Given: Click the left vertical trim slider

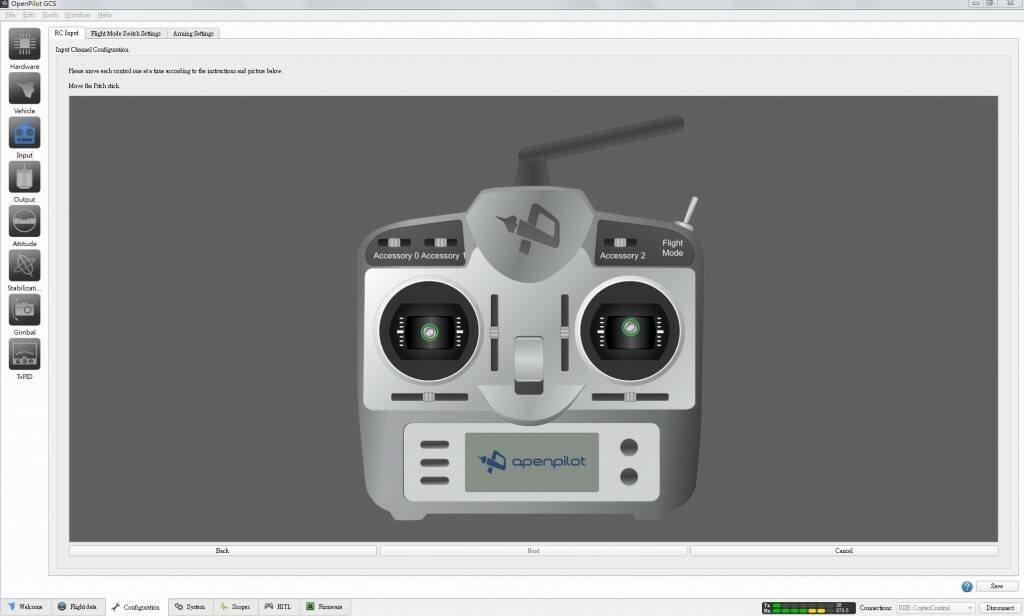Looking at the screenshot, I should (494, 332).
